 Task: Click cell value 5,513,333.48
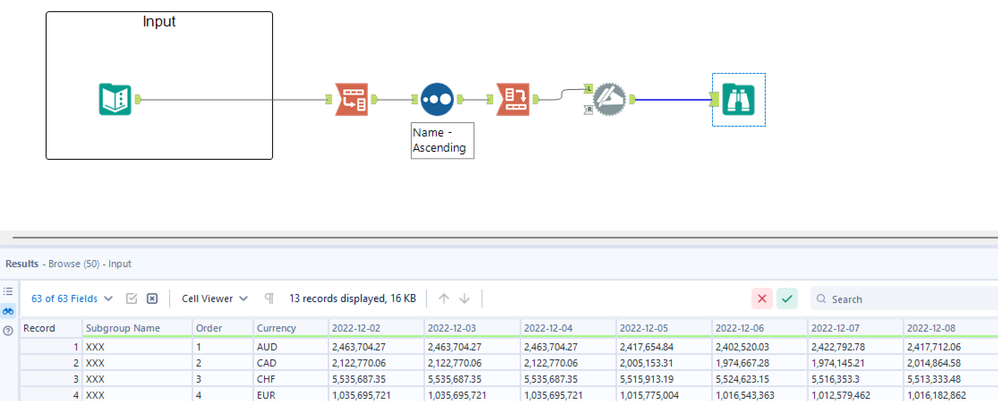(951, 379)
